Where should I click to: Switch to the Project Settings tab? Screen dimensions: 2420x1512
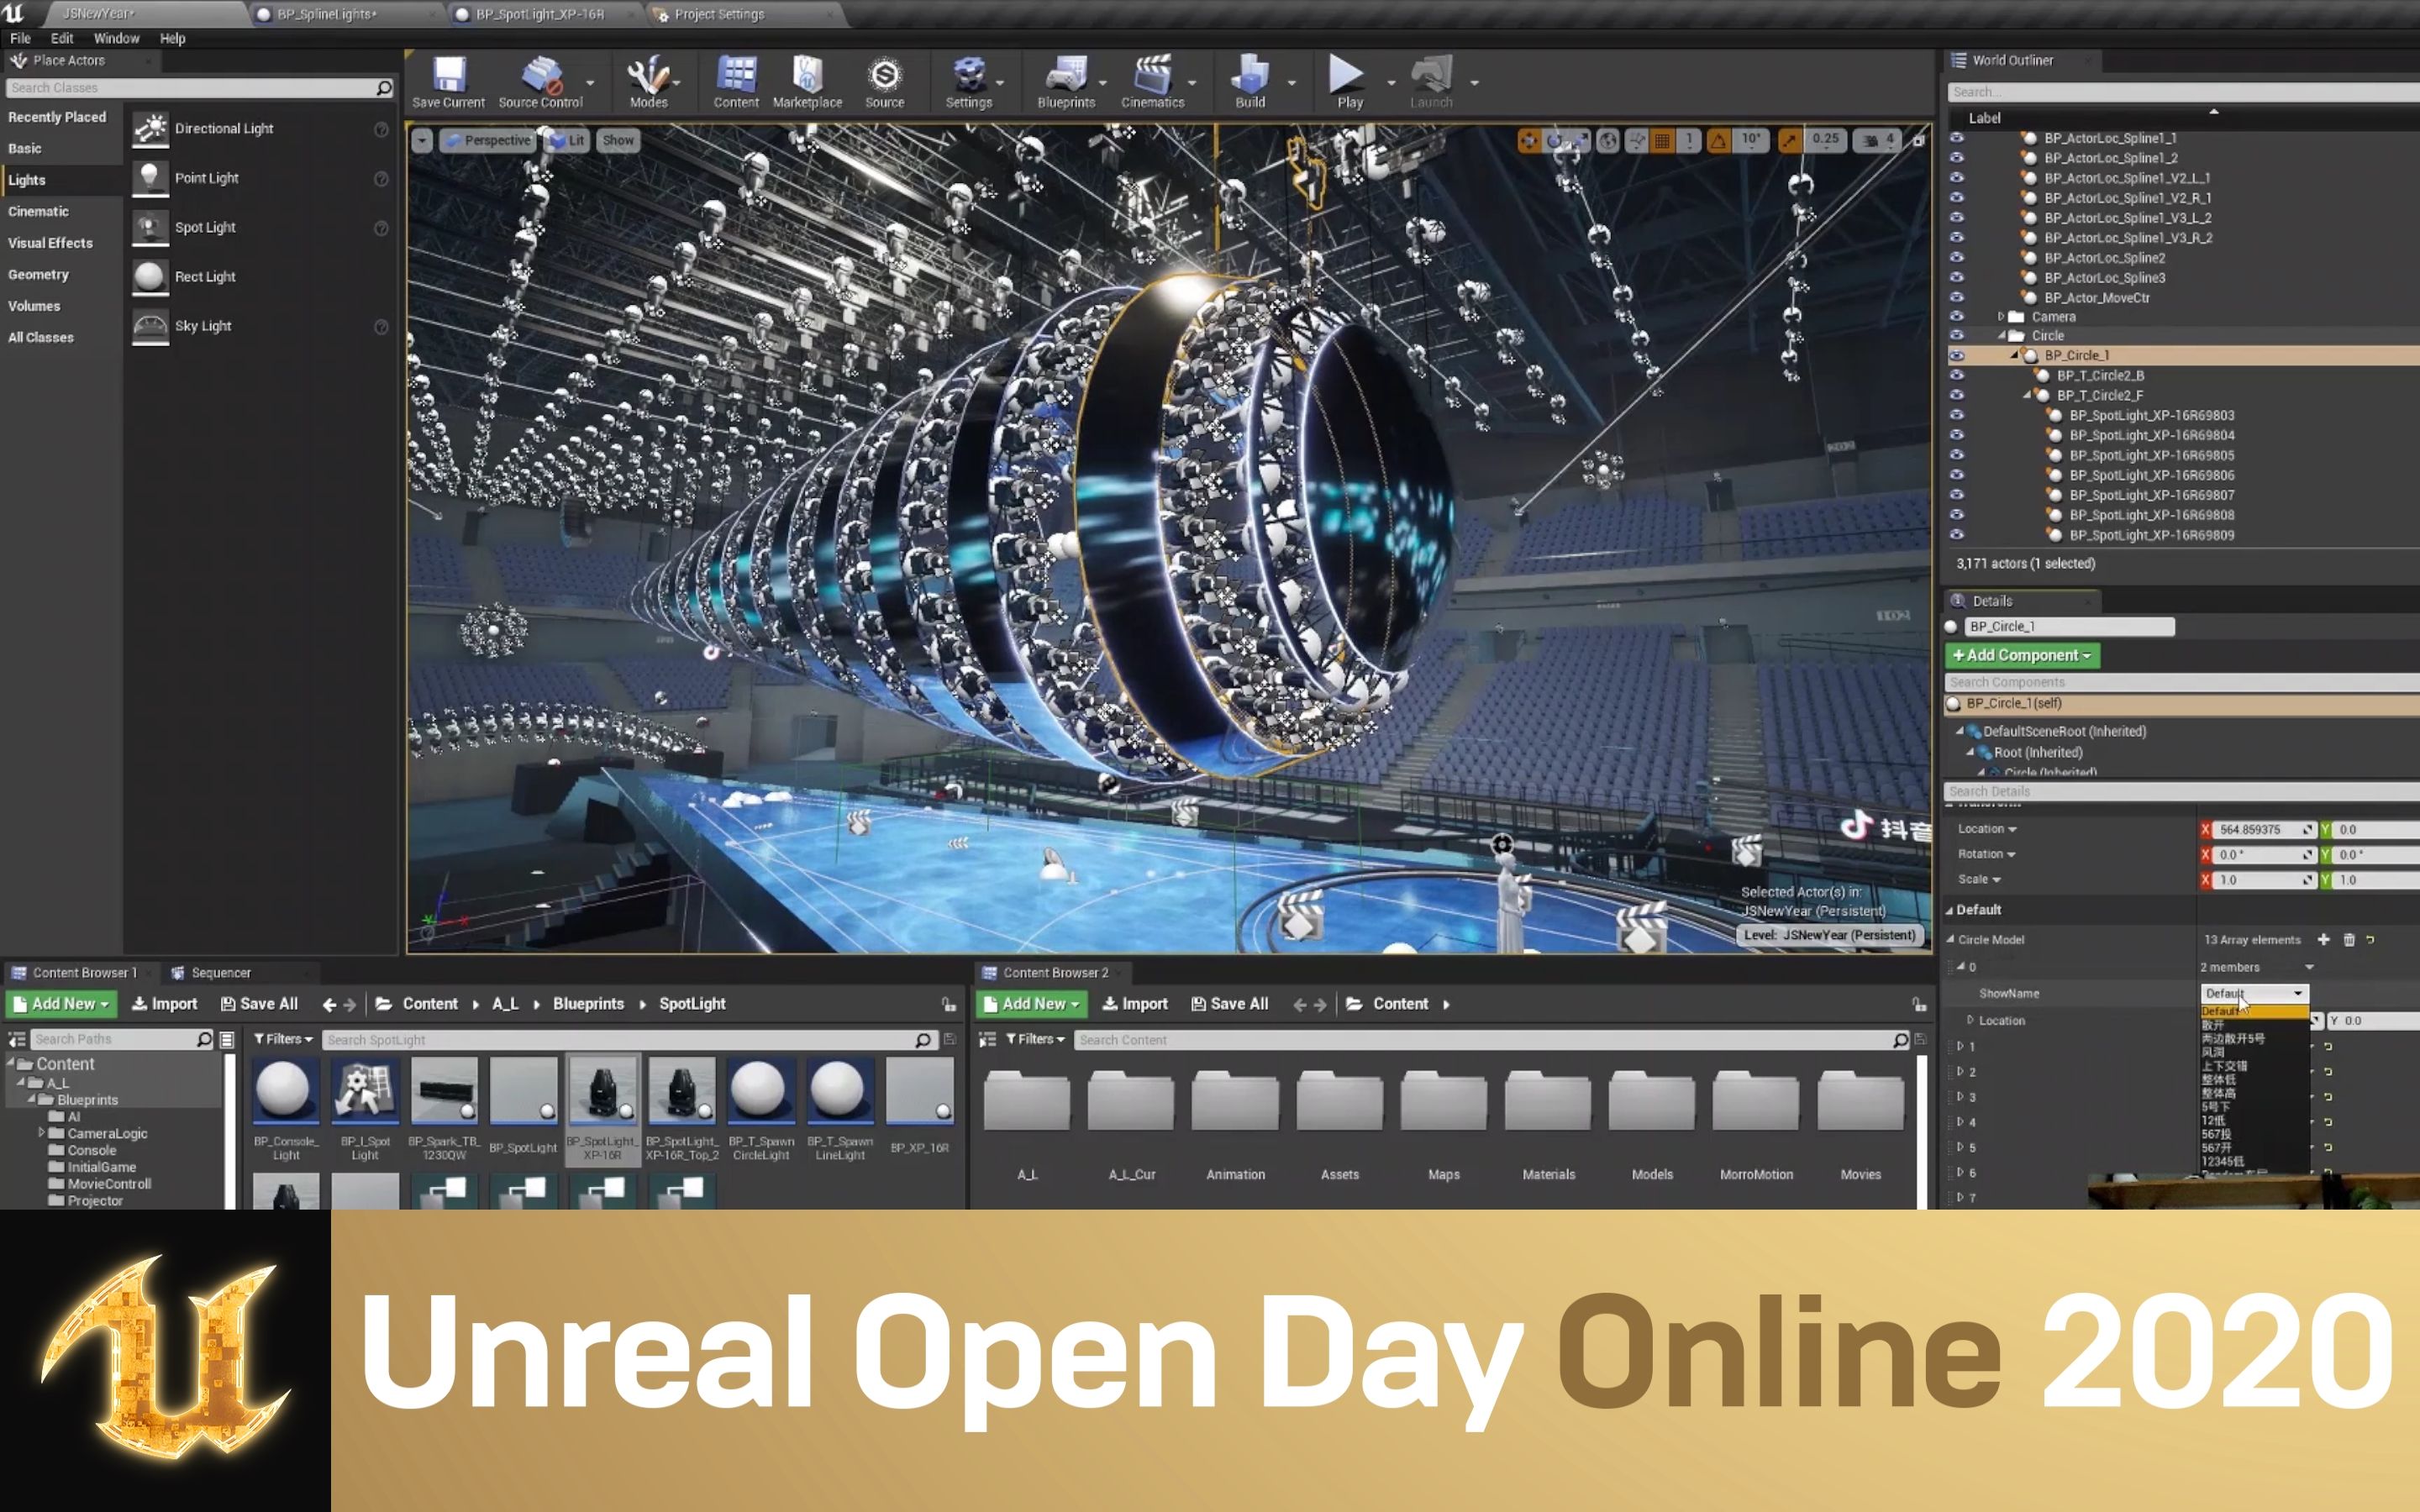pos(745,14)
